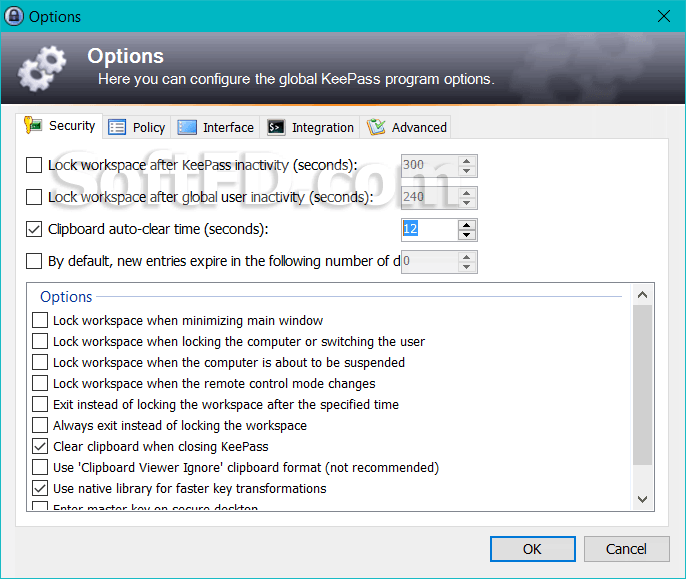Click KeePass inactivity seconds up arrow
The image size is (686, 579).
pyautogui.click(x=467, y=161)
